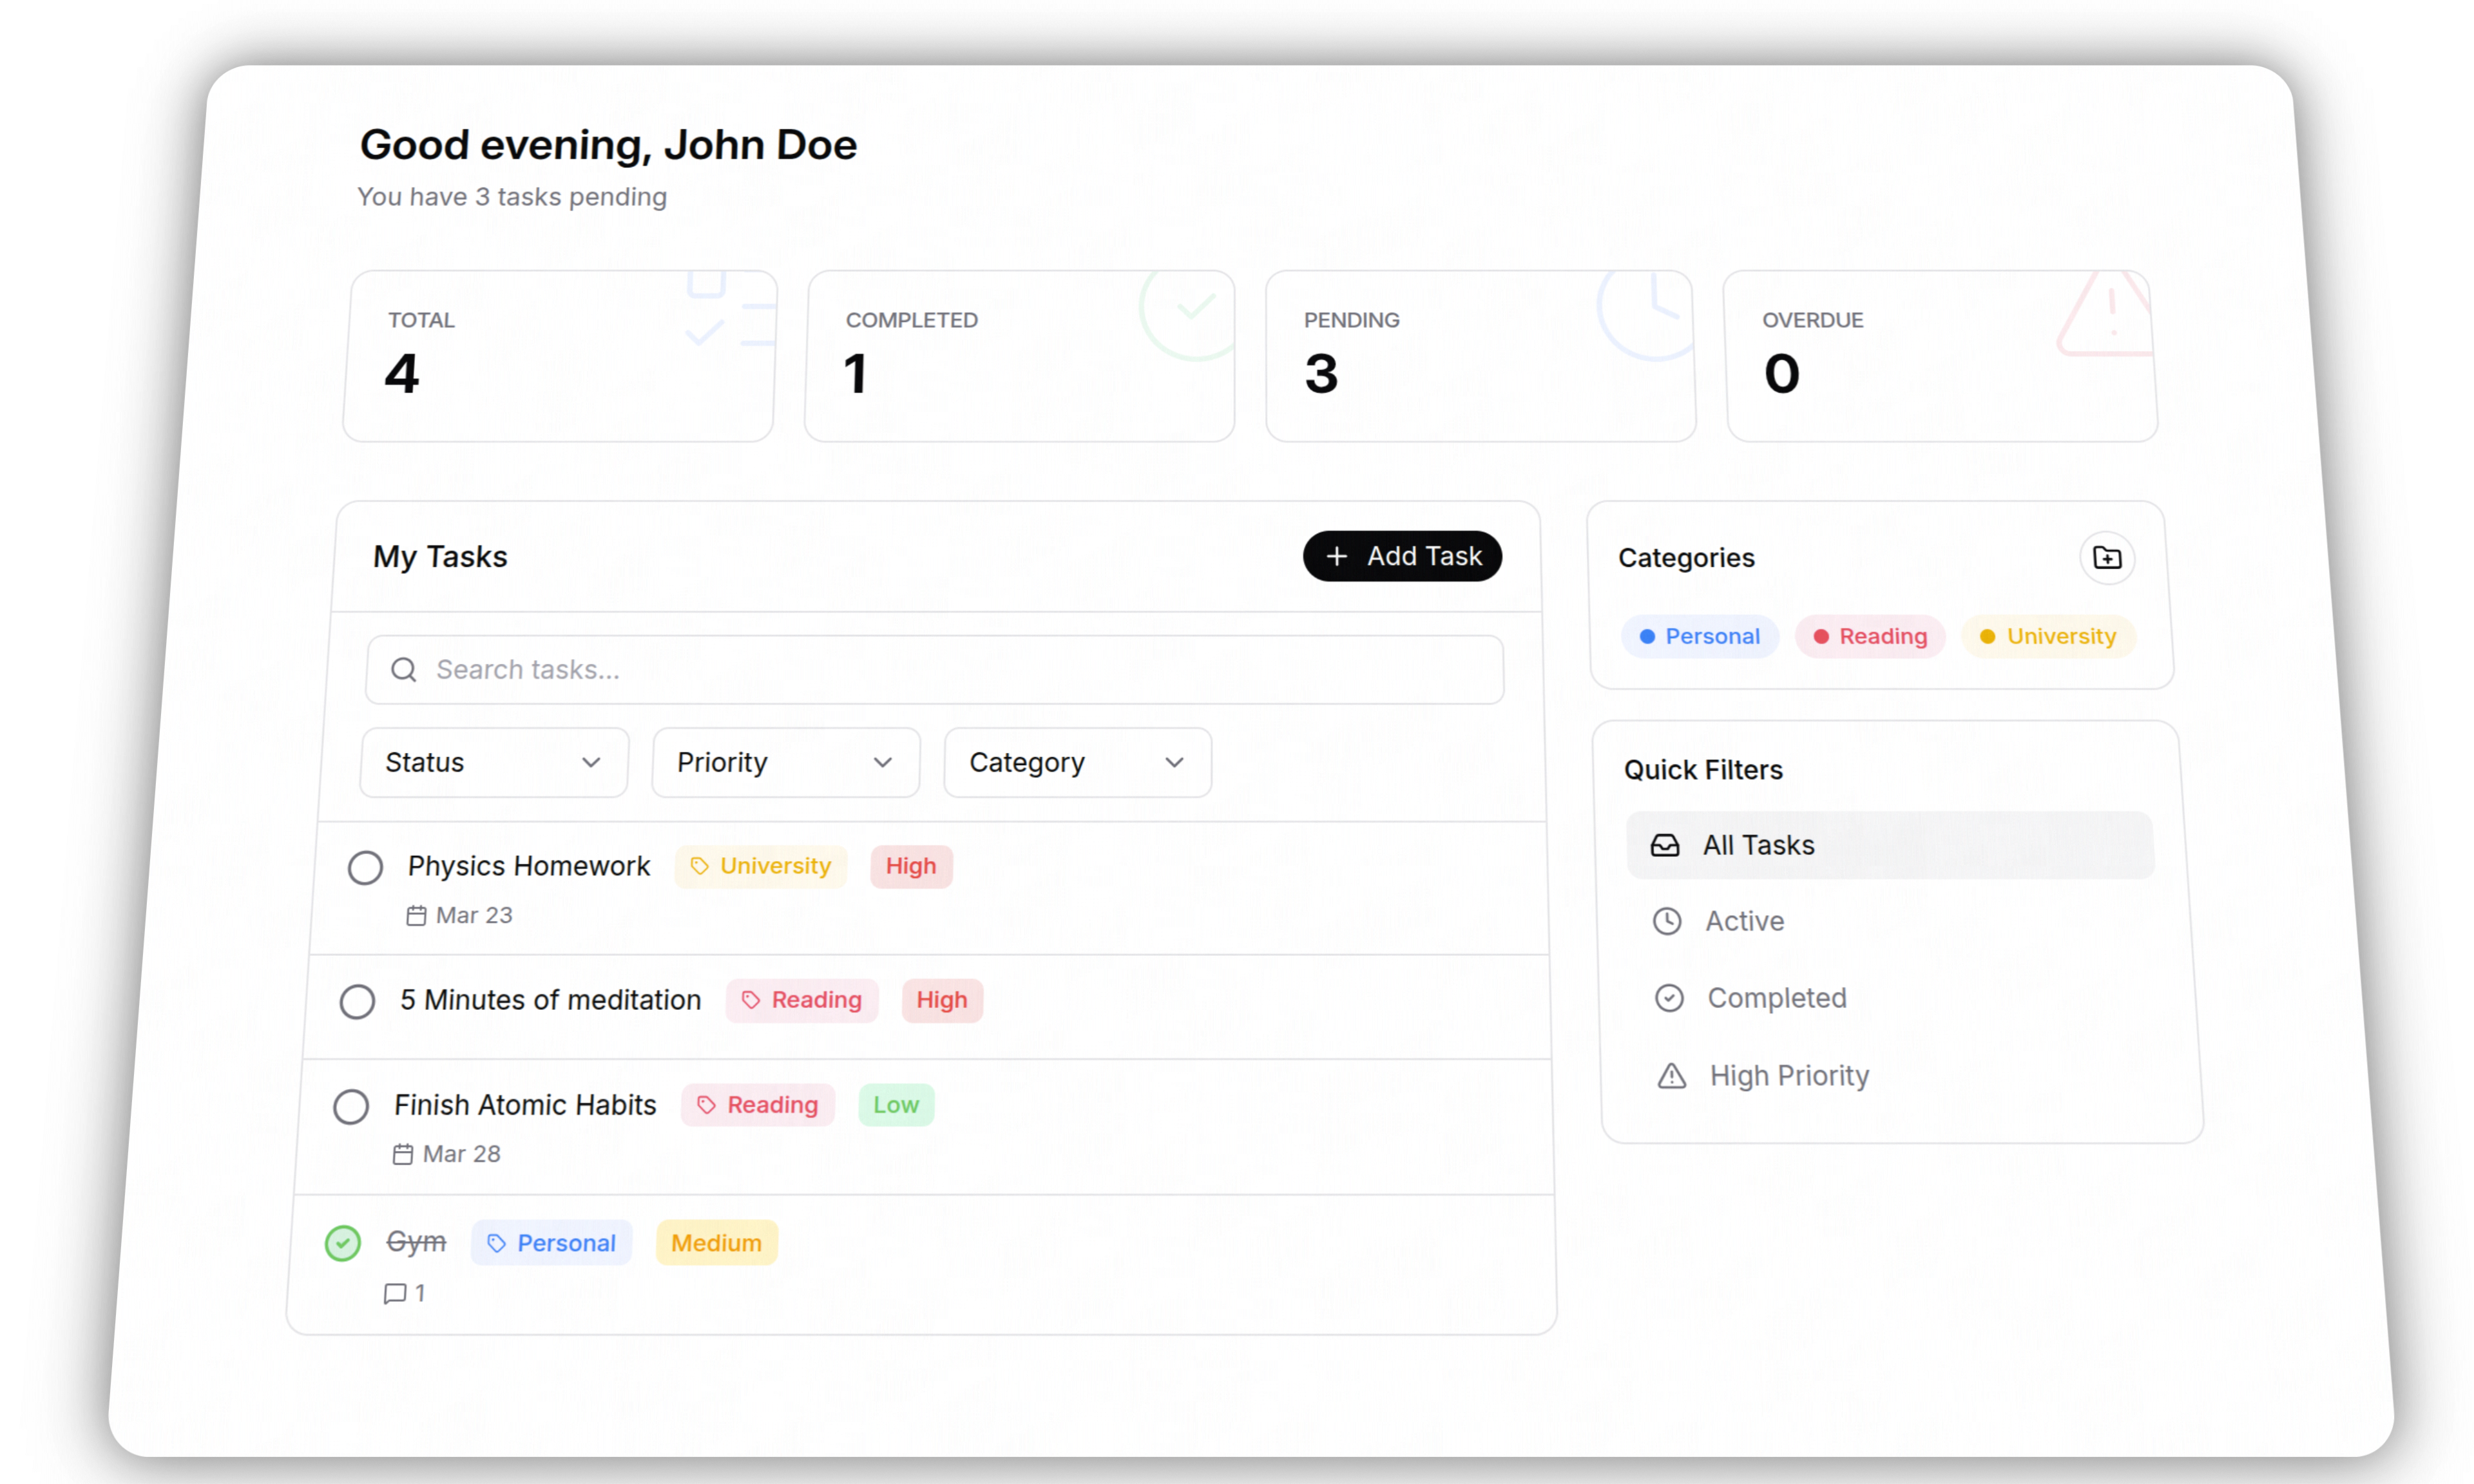Click the Medium priority badge on Gym
The image size is (2474, 1484).
coord(716,1243)
